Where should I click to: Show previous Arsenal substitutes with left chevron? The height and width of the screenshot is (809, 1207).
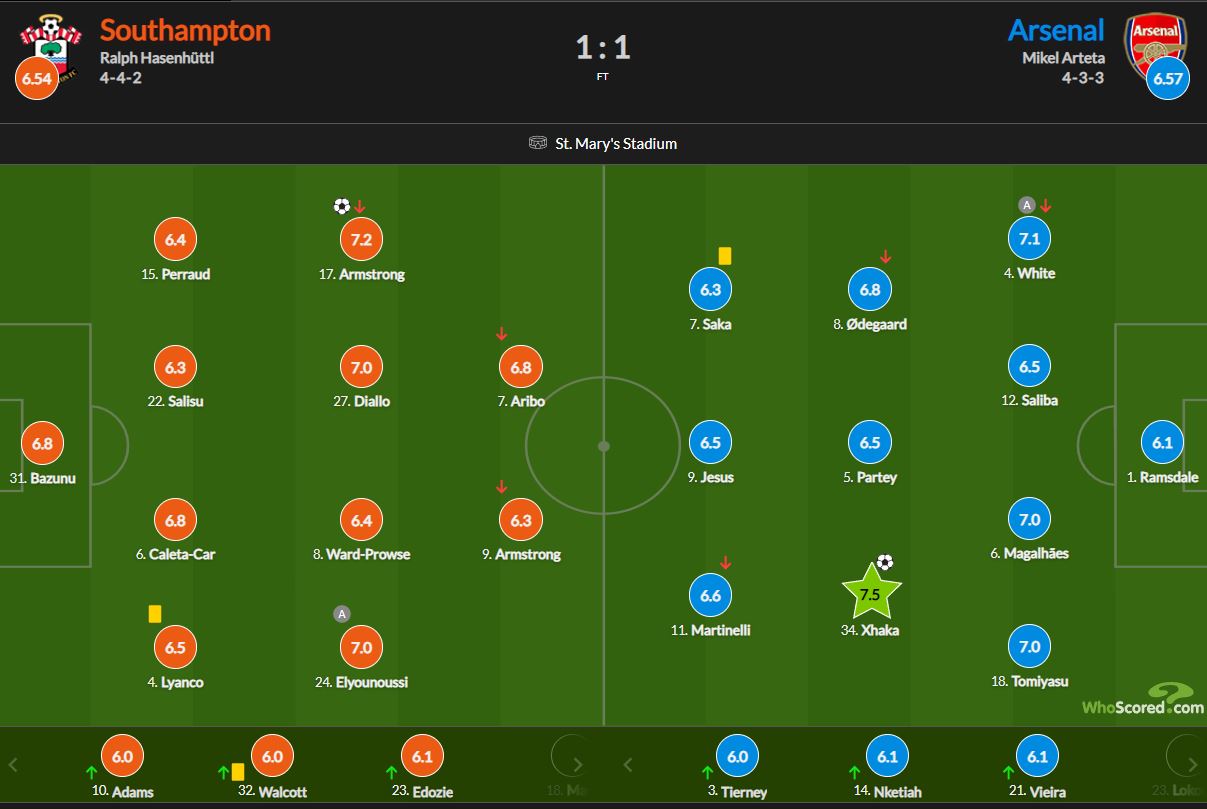click(x=628, y=766)
